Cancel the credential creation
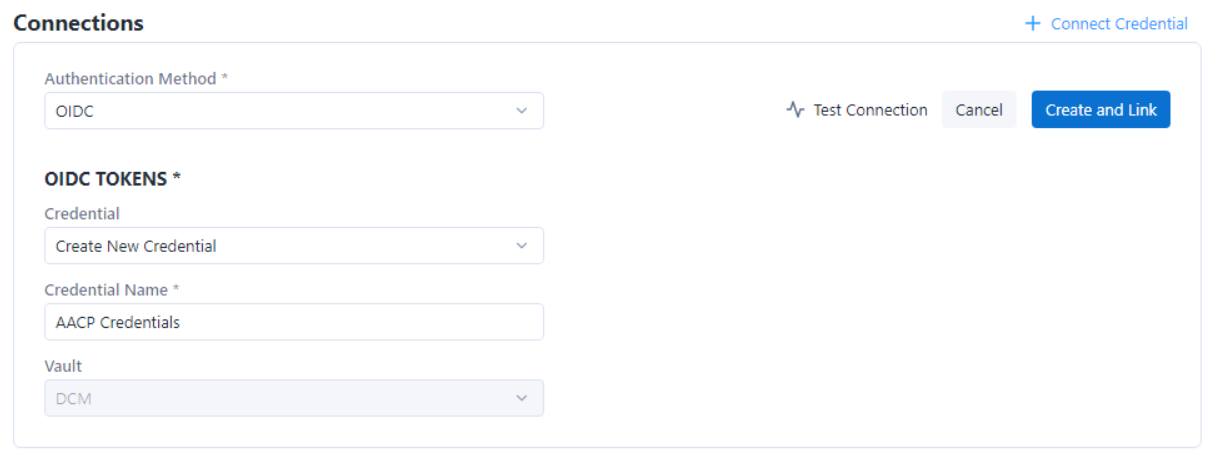Screen dimensions: 1214x461 [979, 110]
